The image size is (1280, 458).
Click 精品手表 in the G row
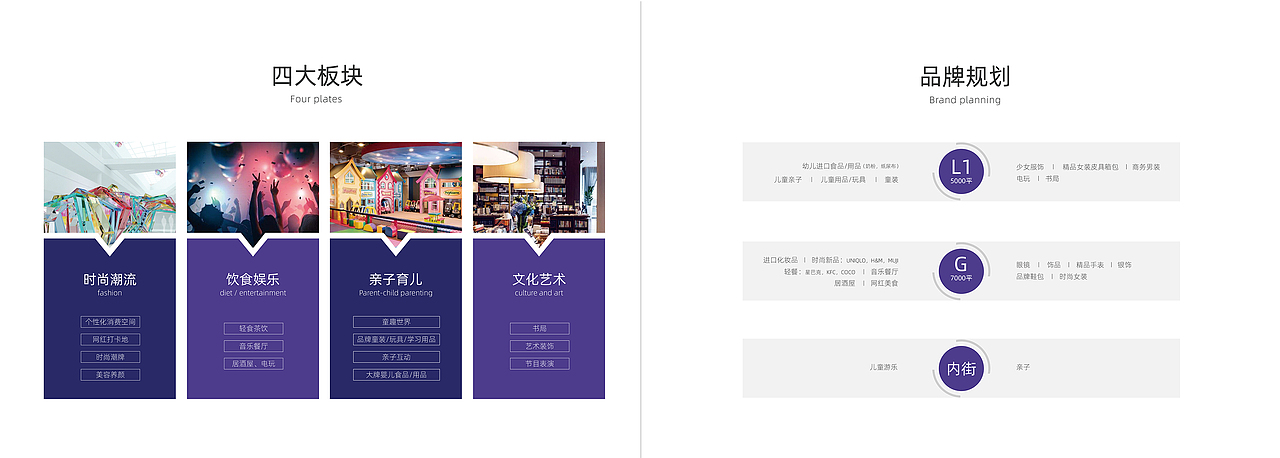pos(1090,264)
